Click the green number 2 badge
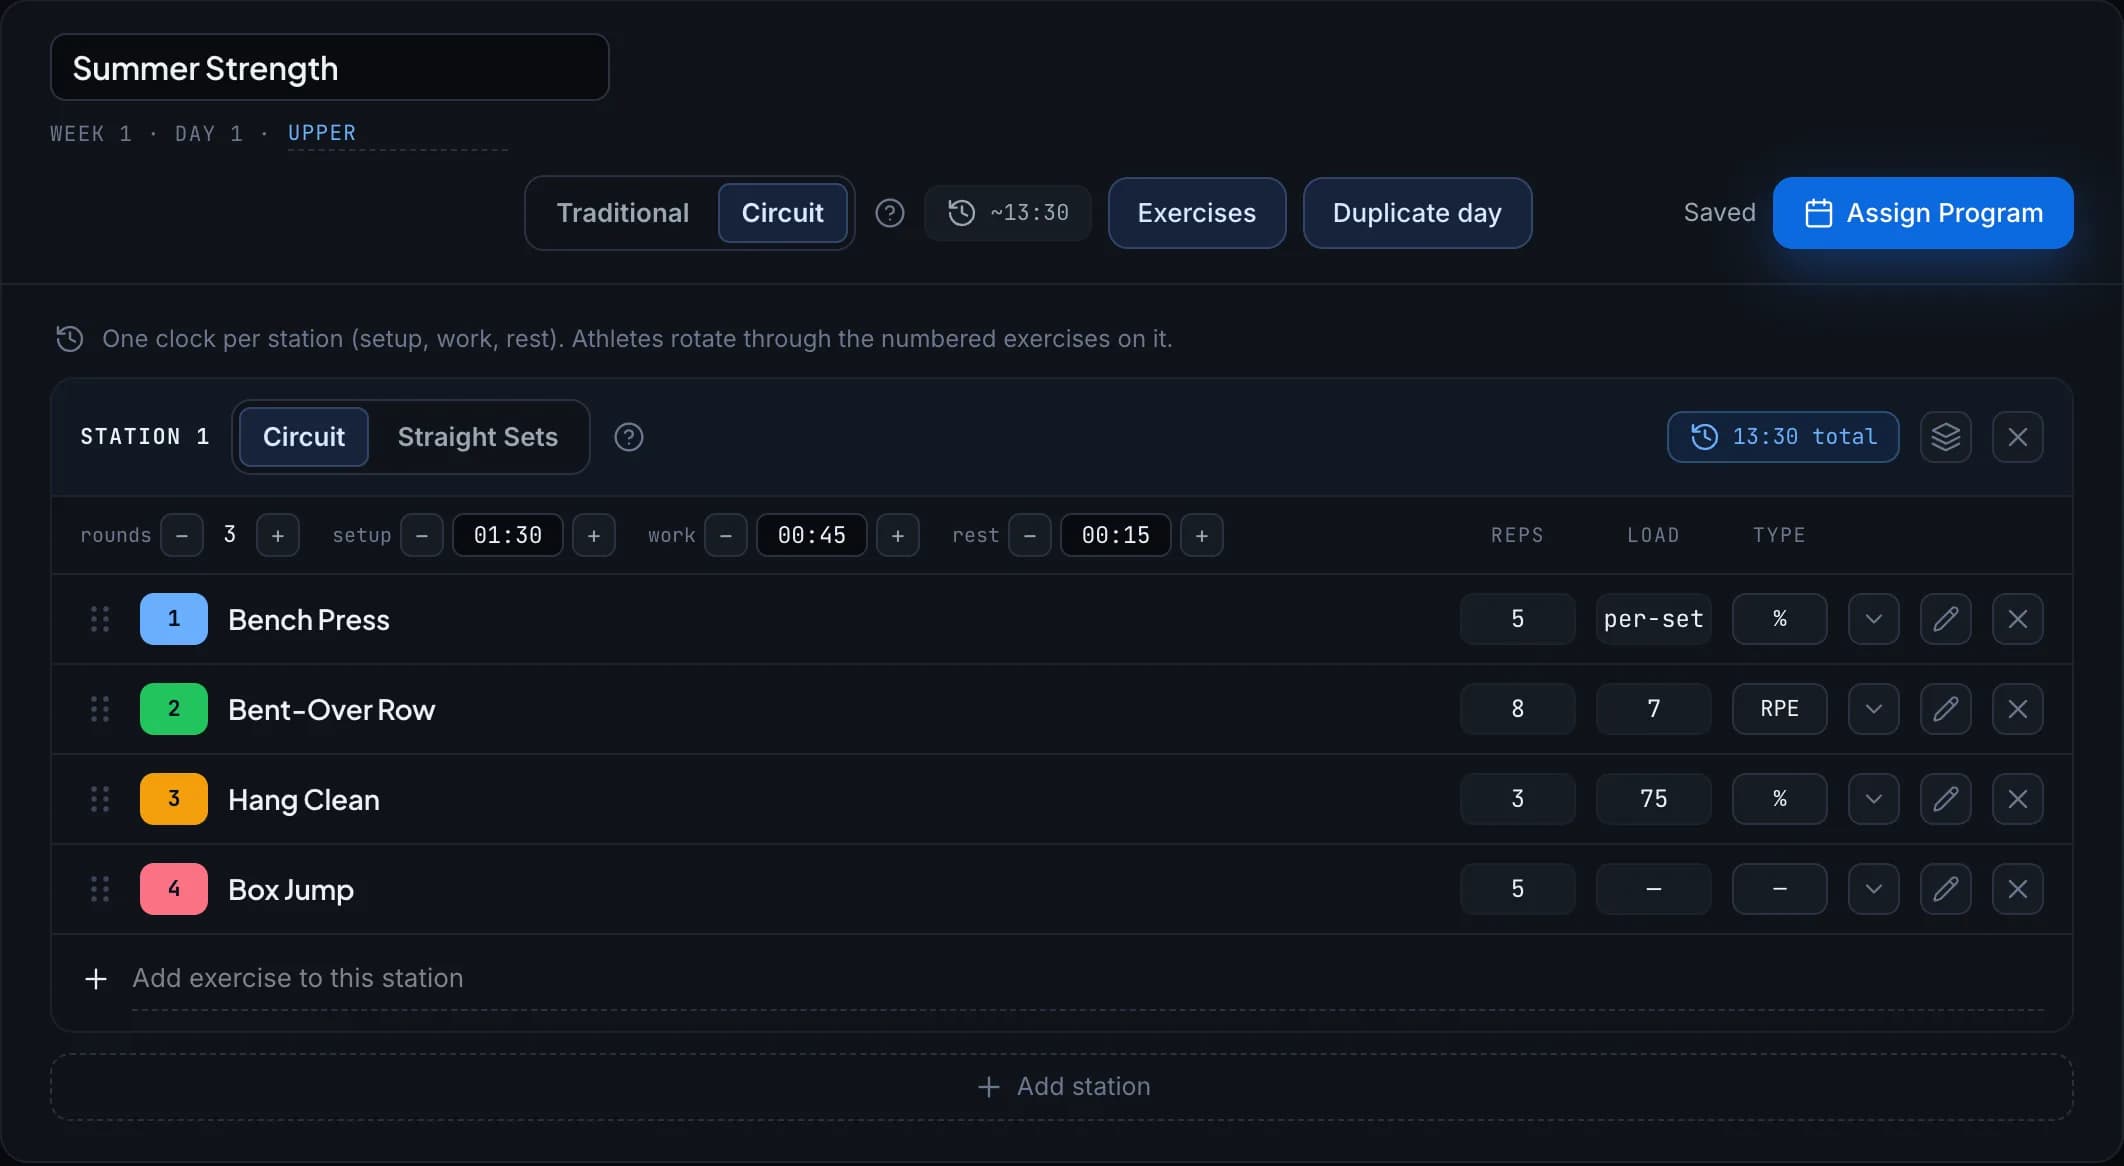 click(x=174, y=709)
